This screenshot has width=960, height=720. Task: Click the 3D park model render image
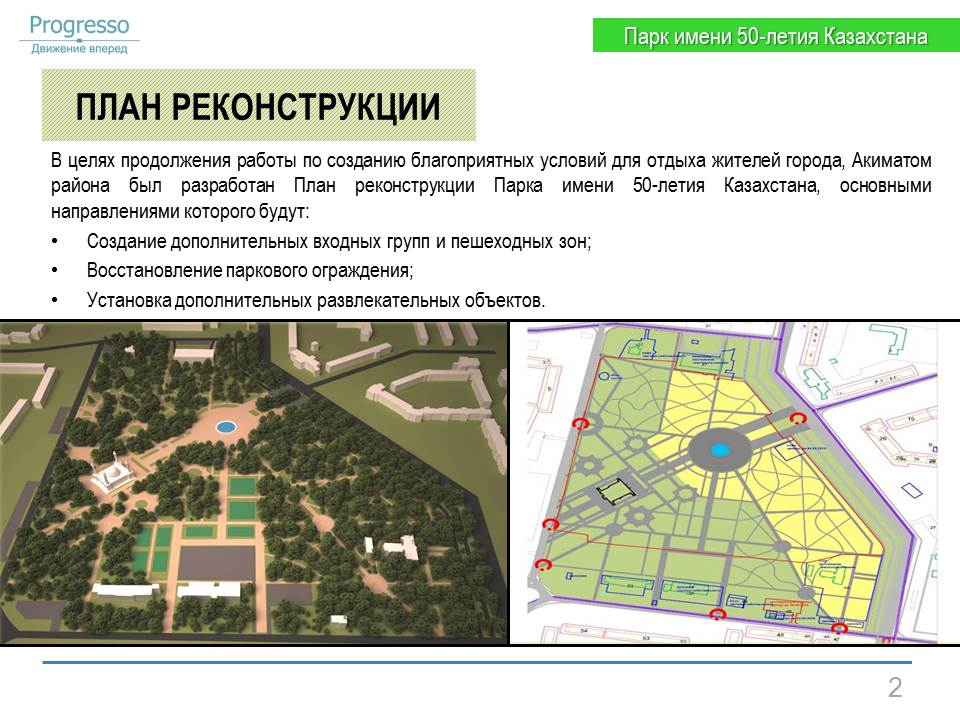254,482
